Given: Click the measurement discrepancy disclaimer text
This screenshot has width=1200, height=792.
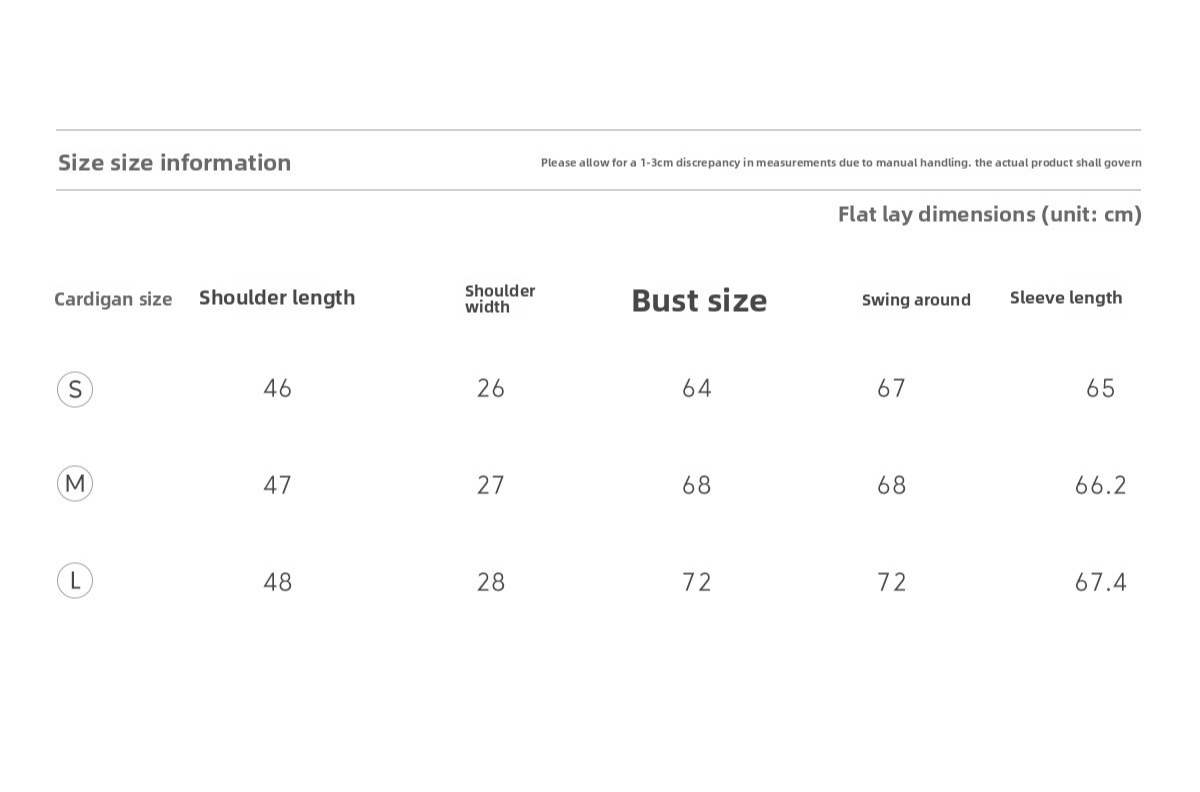Looking at the screenshot, I should 841,163.
